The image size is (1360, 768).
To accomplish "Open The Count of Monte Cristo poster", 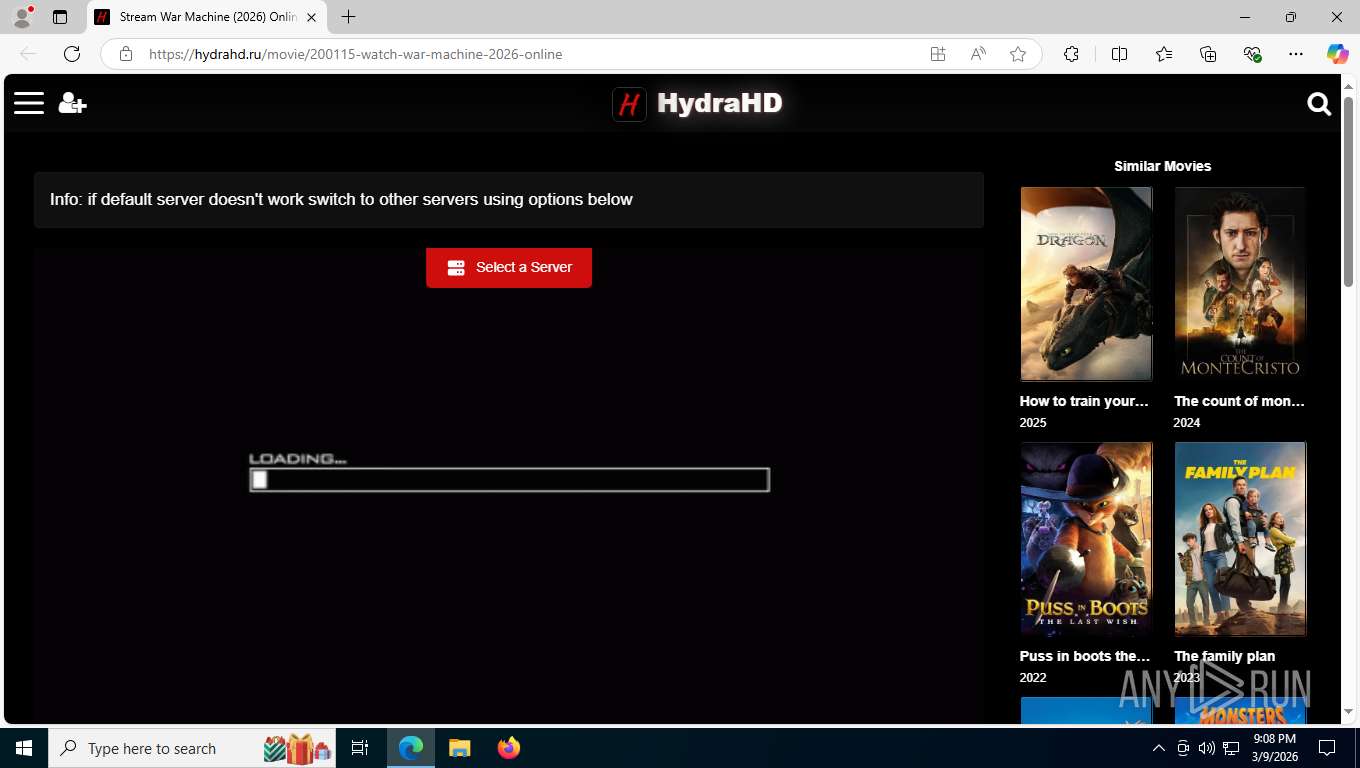I will tap(1240, 284).
